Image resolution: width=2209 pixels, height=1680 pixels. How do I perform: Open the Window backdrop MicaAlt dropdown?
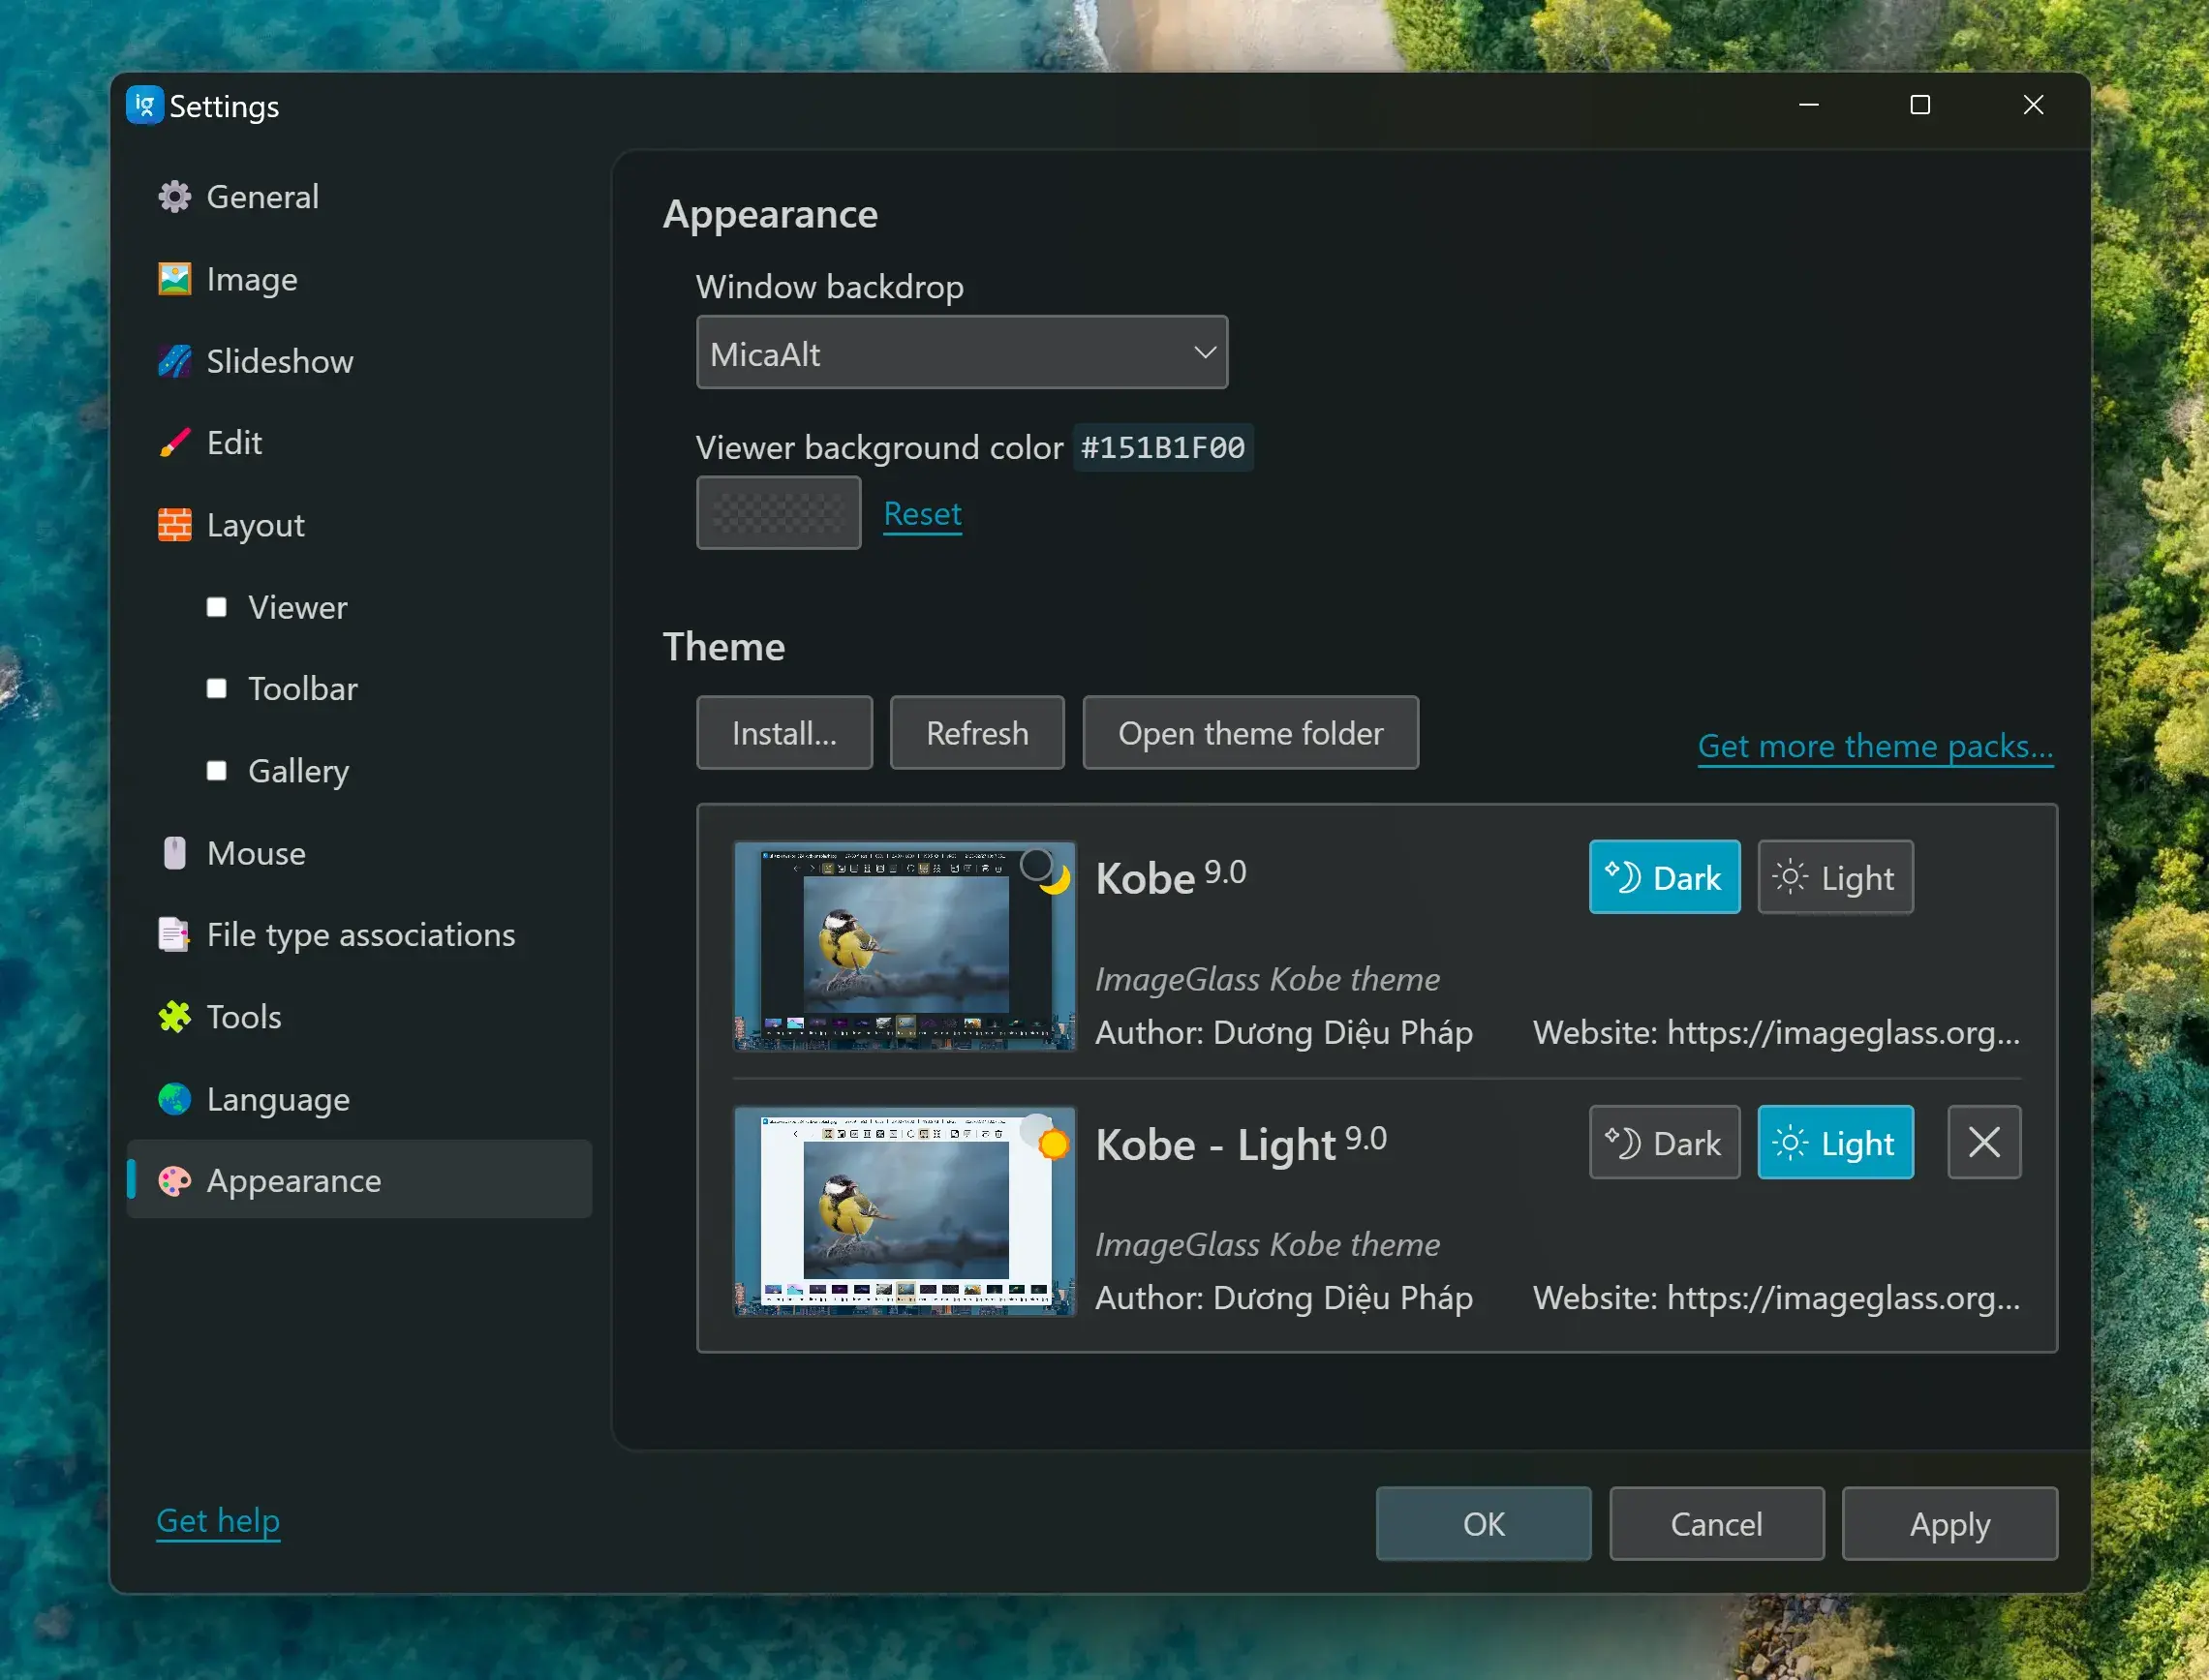pos(960,353)
